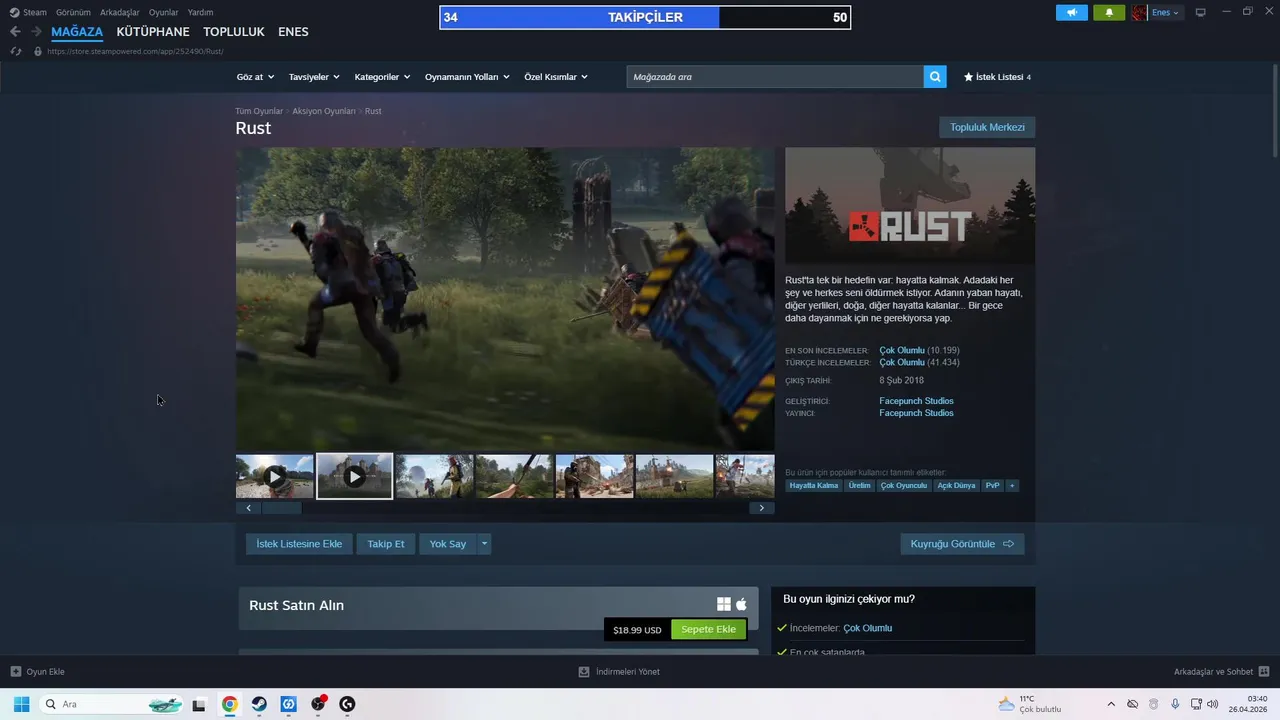Screen dimensions: 1280x720
Task: Click the Yok Say button
Action: [x=448, y=544]
